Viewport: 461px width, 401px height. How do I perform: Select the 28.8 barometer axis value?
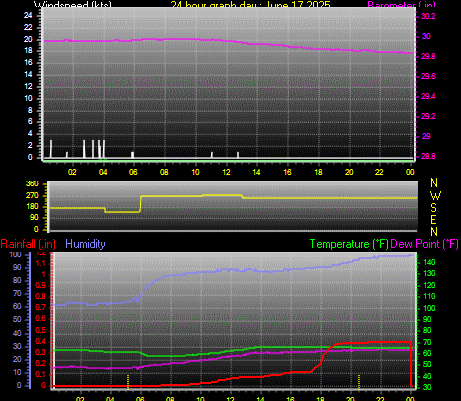click(x=428, y=156)
